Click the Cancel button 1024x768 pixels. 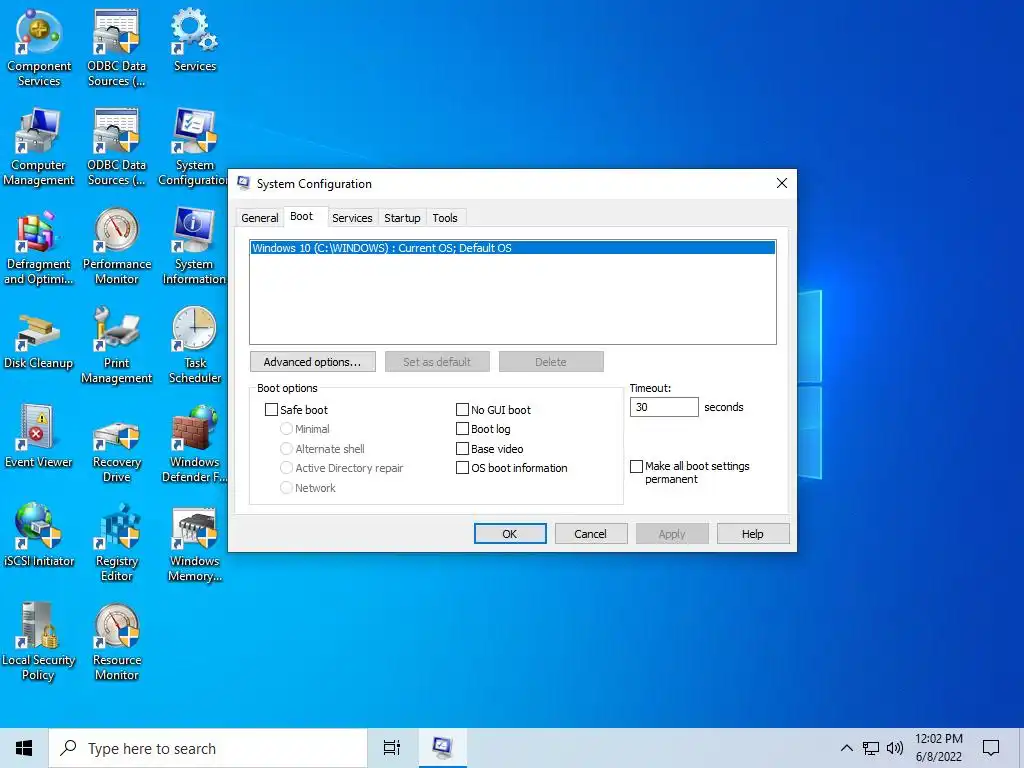point(590,534)
